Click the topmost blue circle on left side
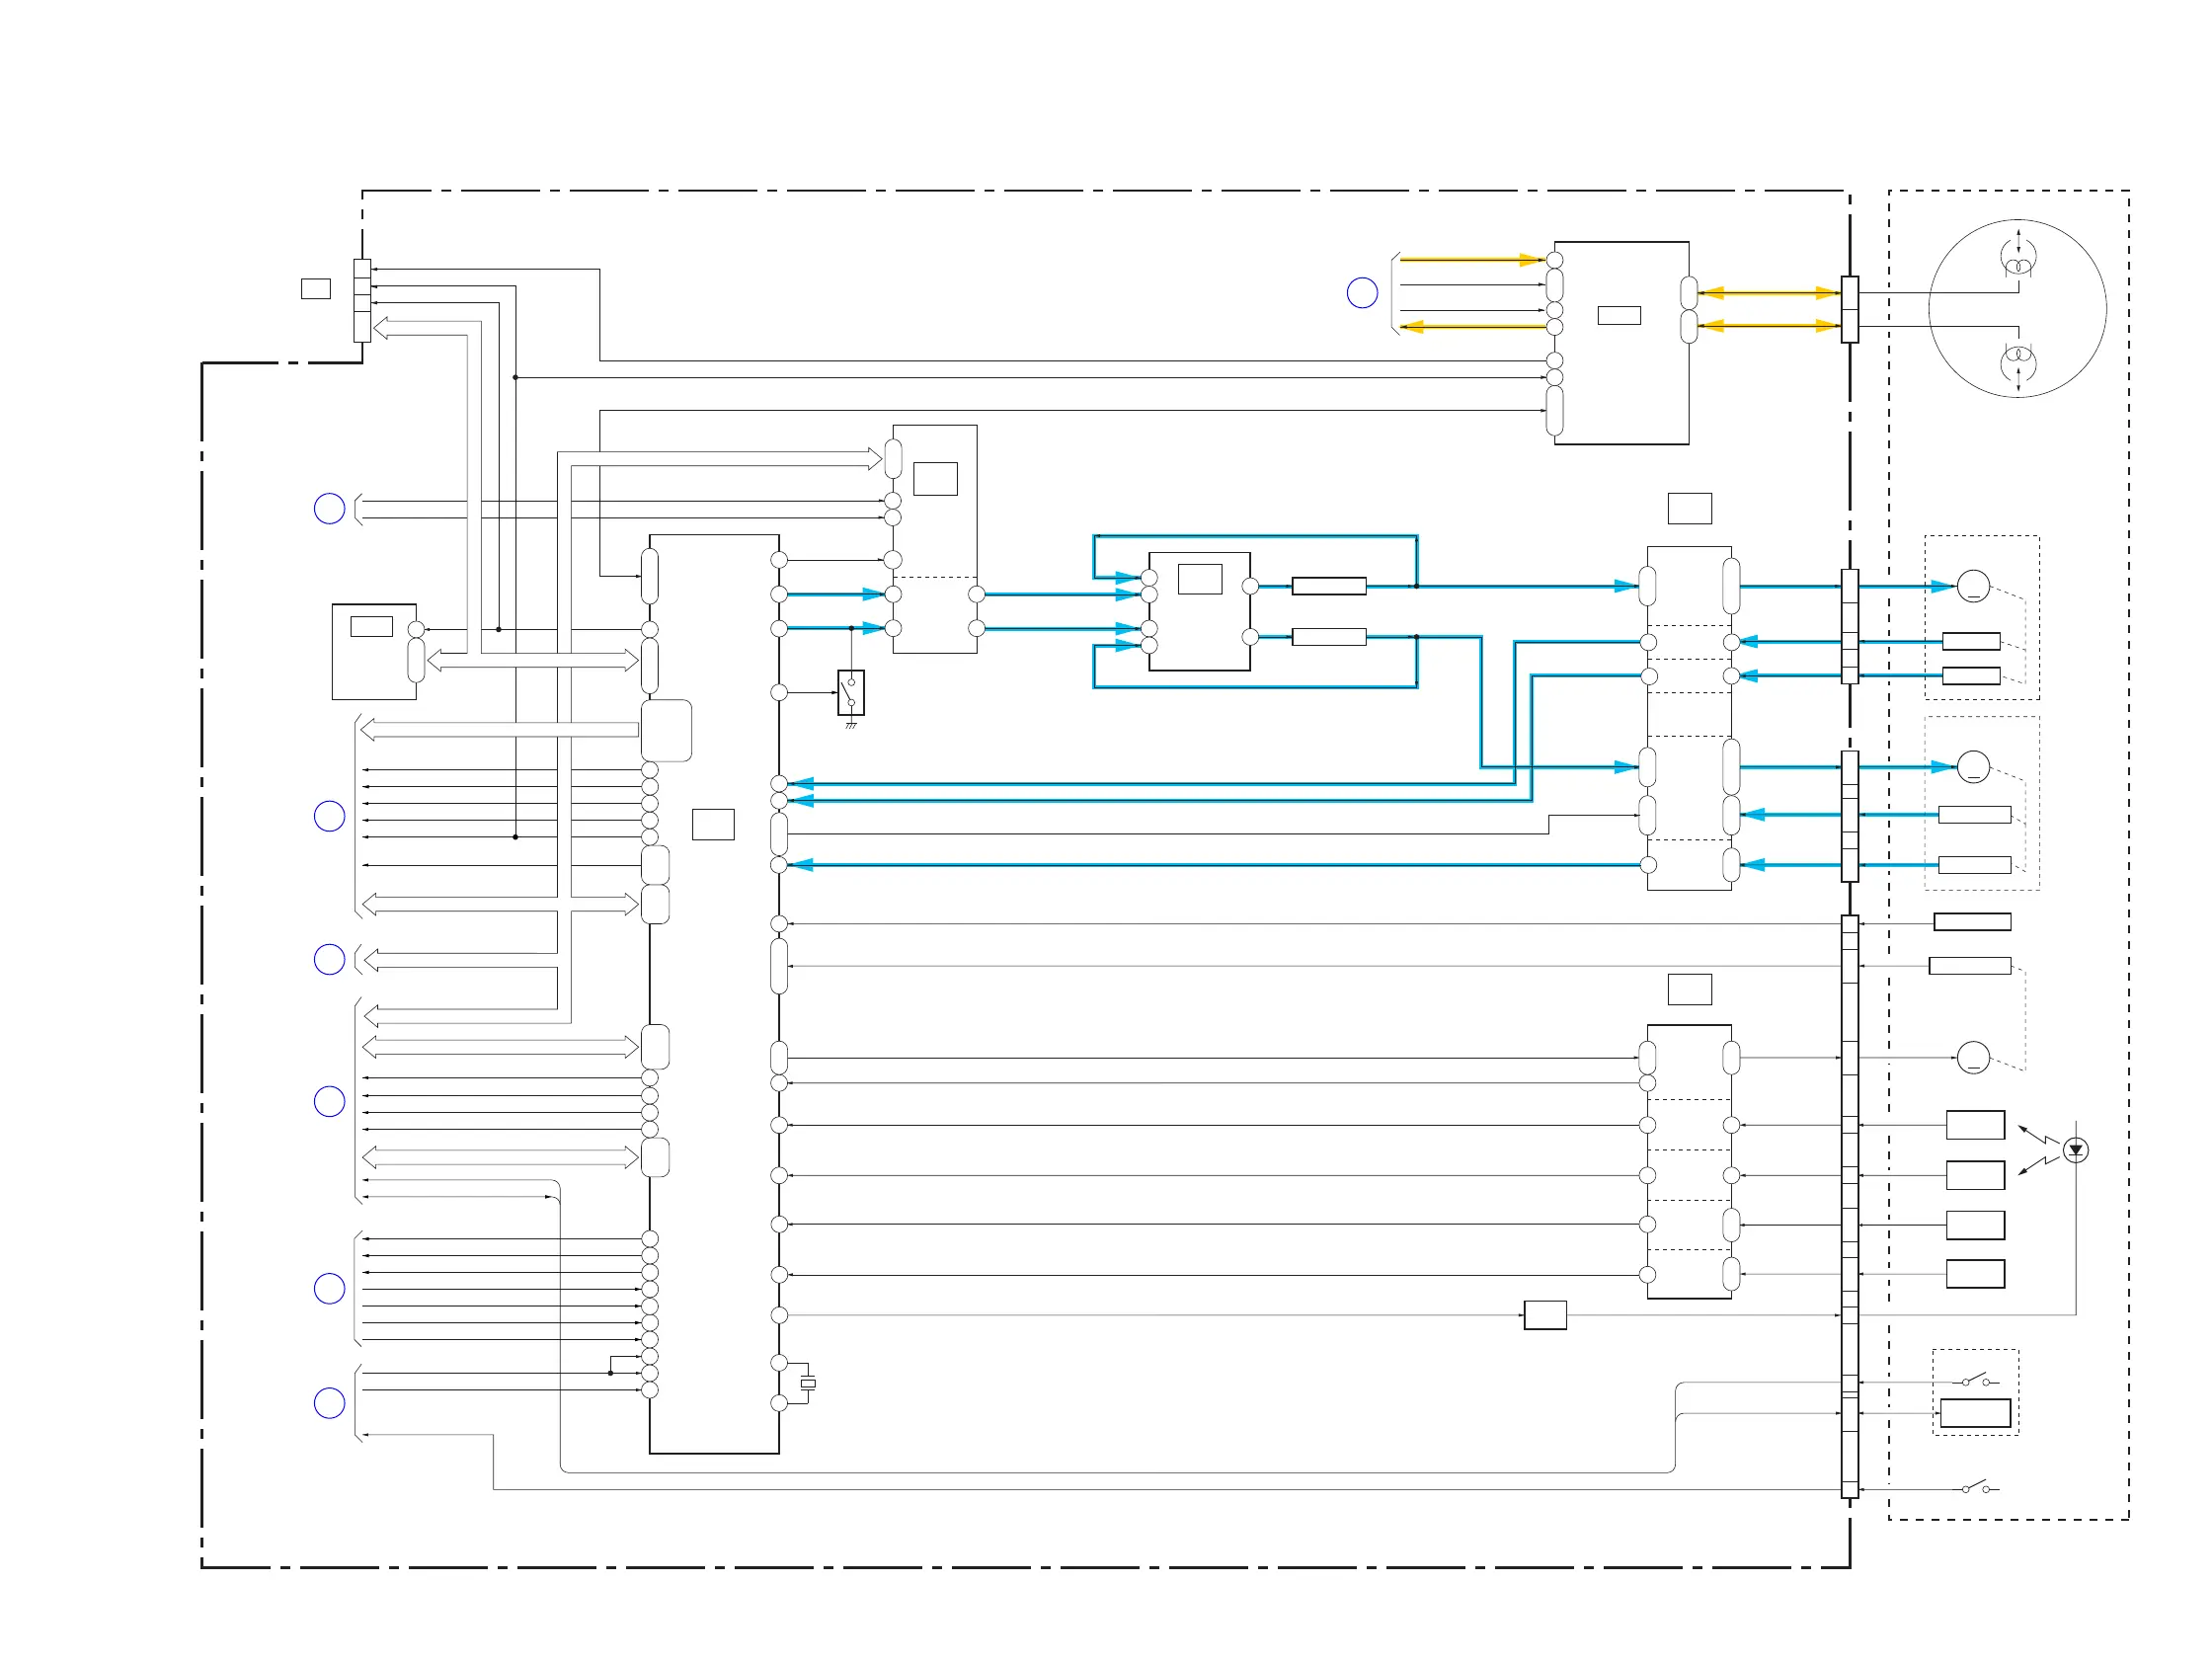2212x1663 pixels. (x=329, y=509)
